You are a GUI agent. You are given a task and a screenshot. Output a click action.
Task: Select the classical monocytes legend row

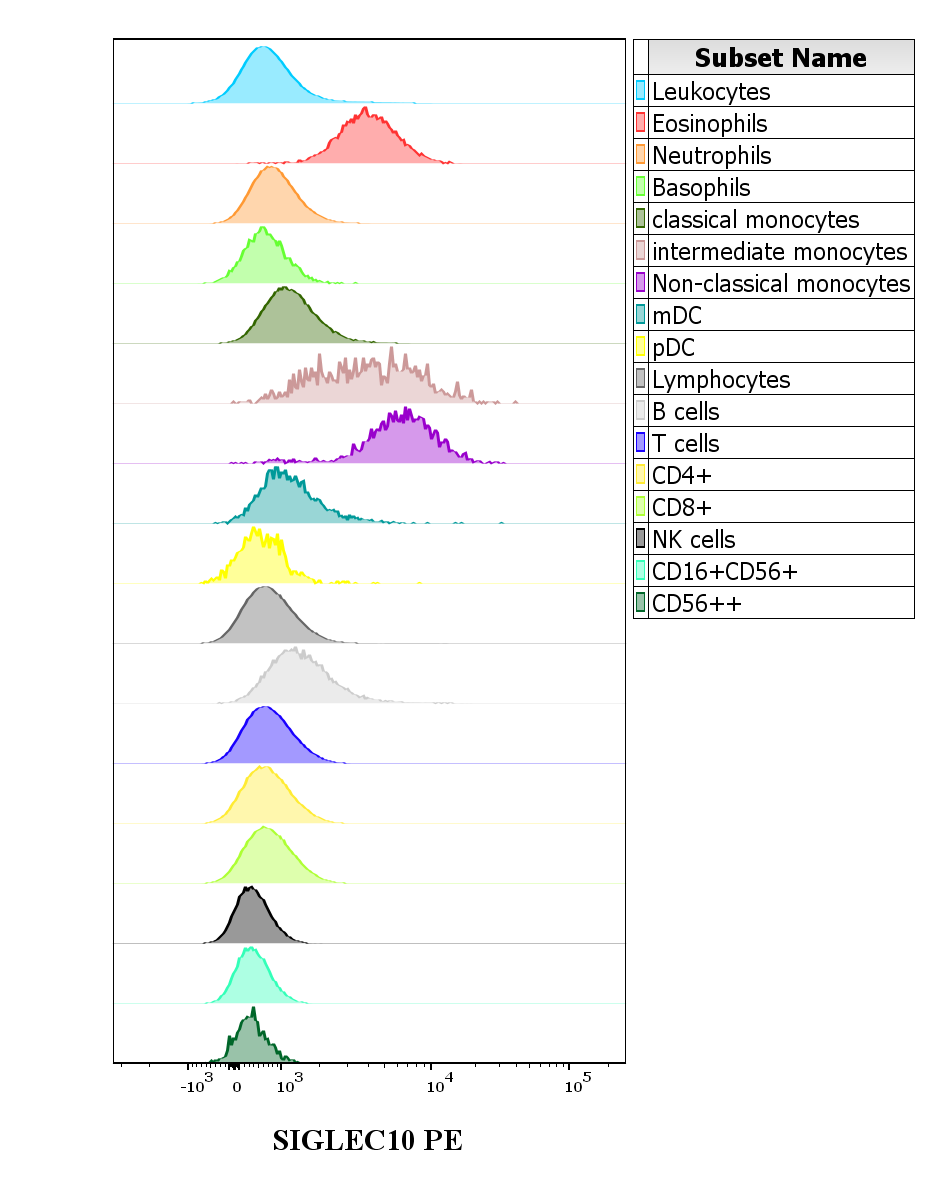coord(755,219)
